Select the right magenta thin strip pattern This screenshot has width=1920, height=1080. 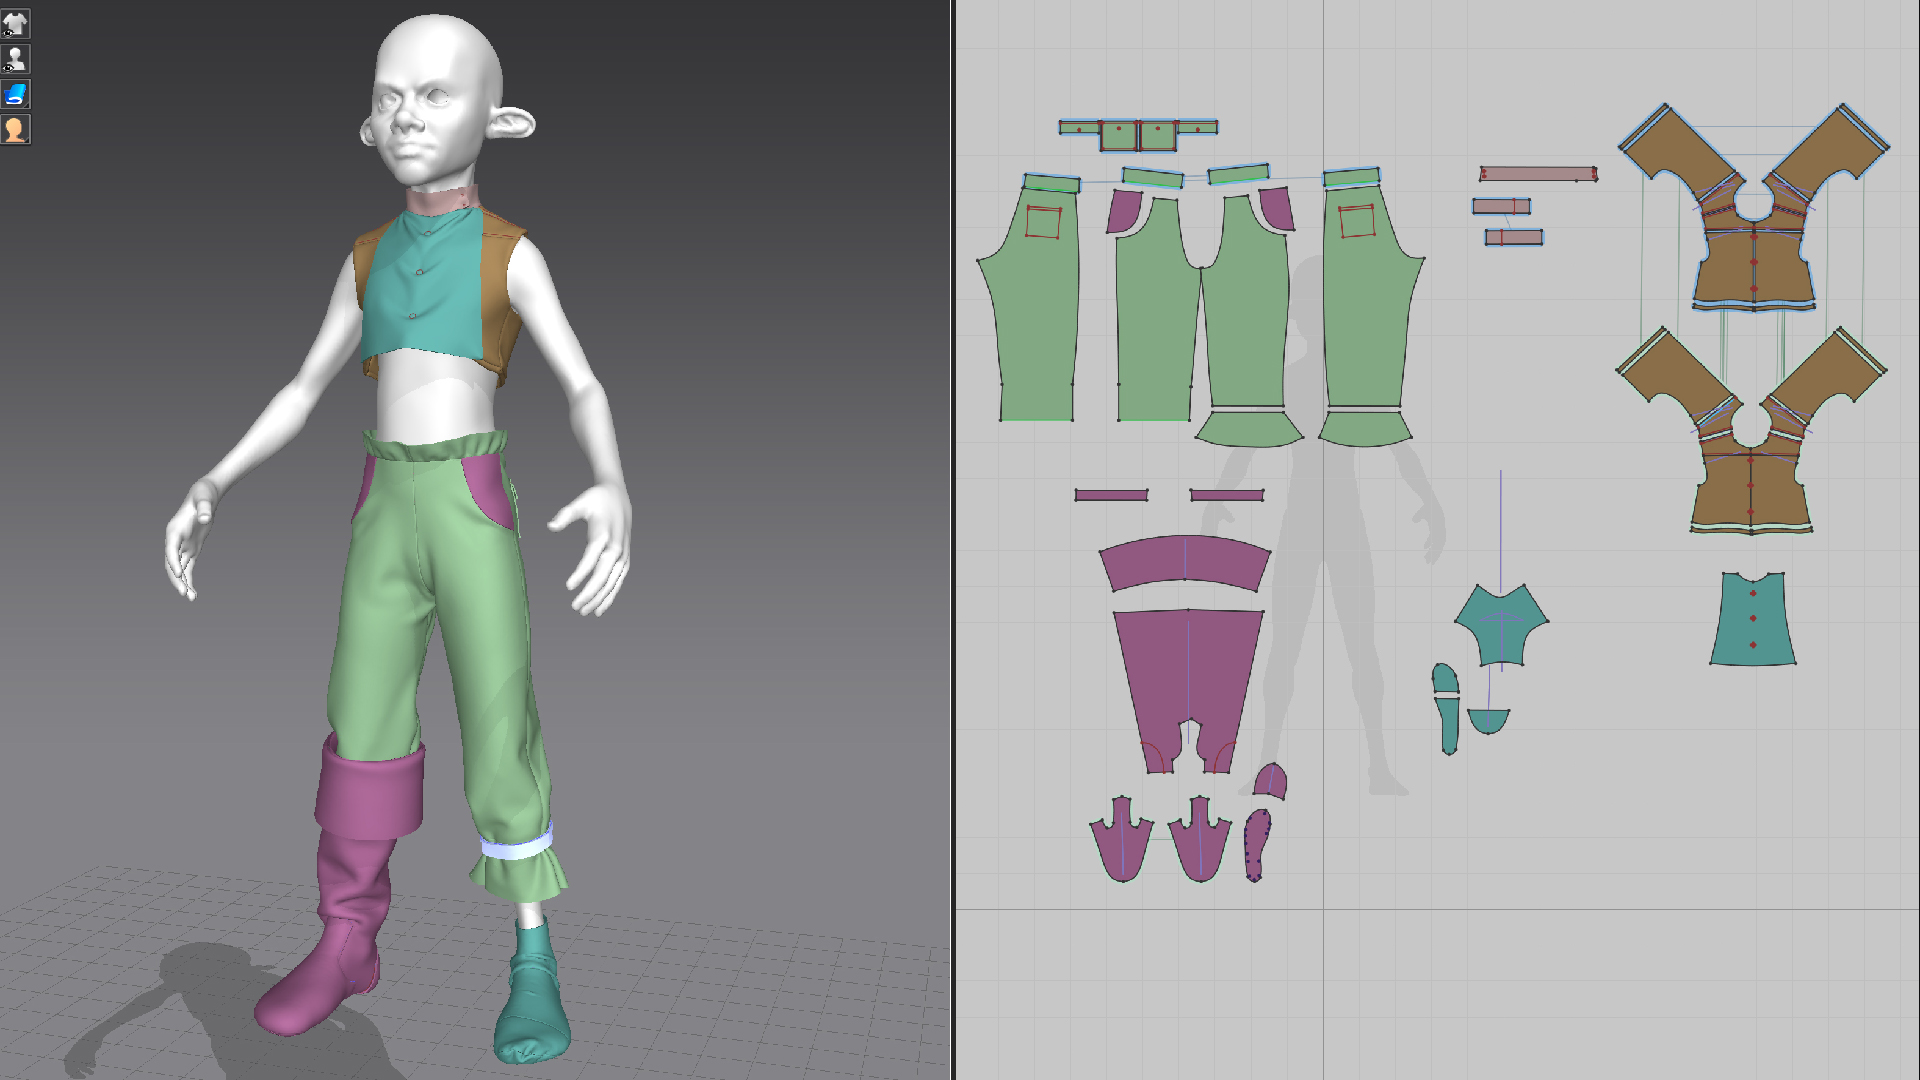click(x=1227, y=495)
